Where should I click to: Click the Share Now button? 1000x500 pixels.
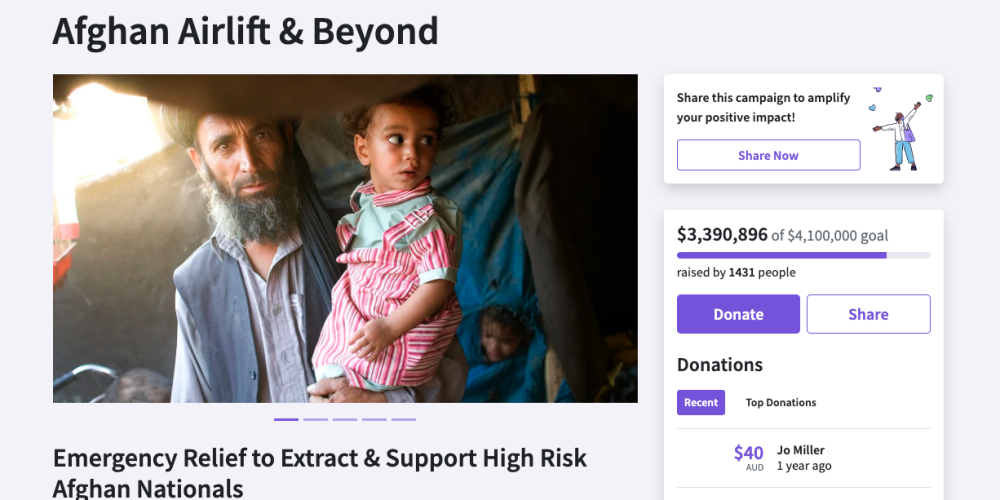[x=768, y=155]
